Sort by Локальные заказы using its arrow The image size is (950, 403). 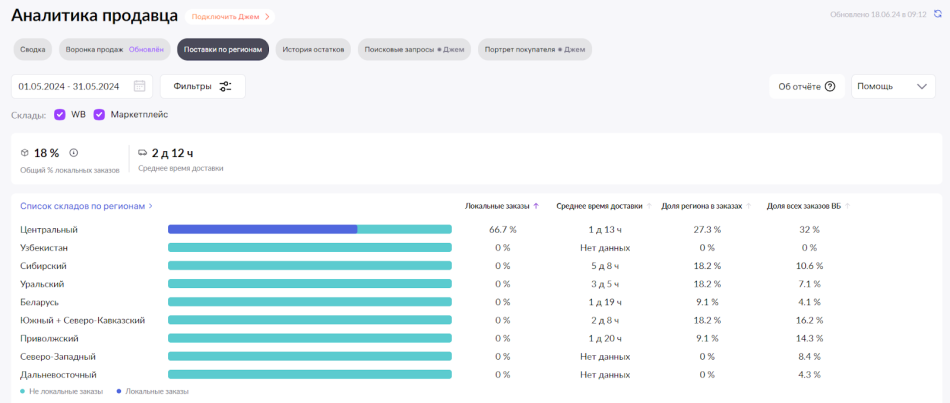pyautogui.click(x=536, y=206)
